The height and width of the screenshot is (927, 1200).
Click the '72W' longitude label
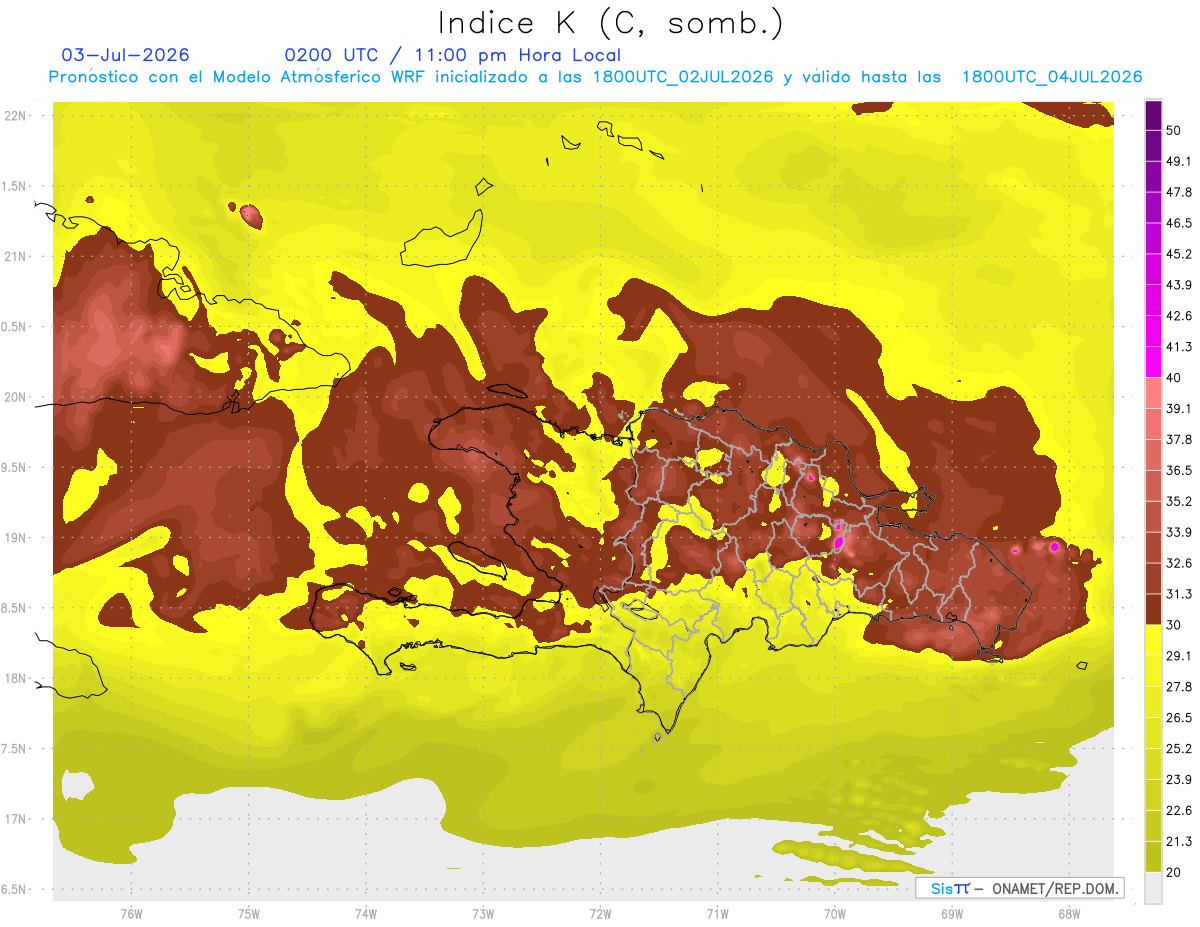pyautogui.click(x=600, y=914)
